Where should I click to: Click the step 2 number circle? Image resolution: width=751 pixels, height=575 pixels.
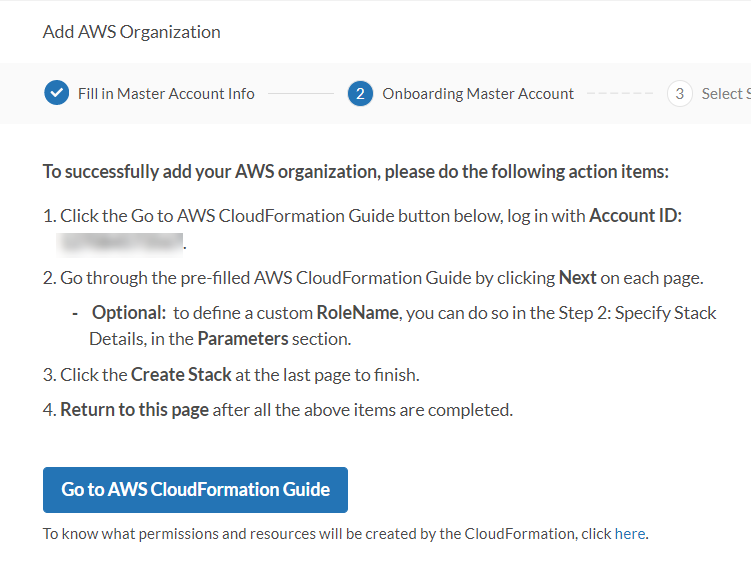coord(360,93)
